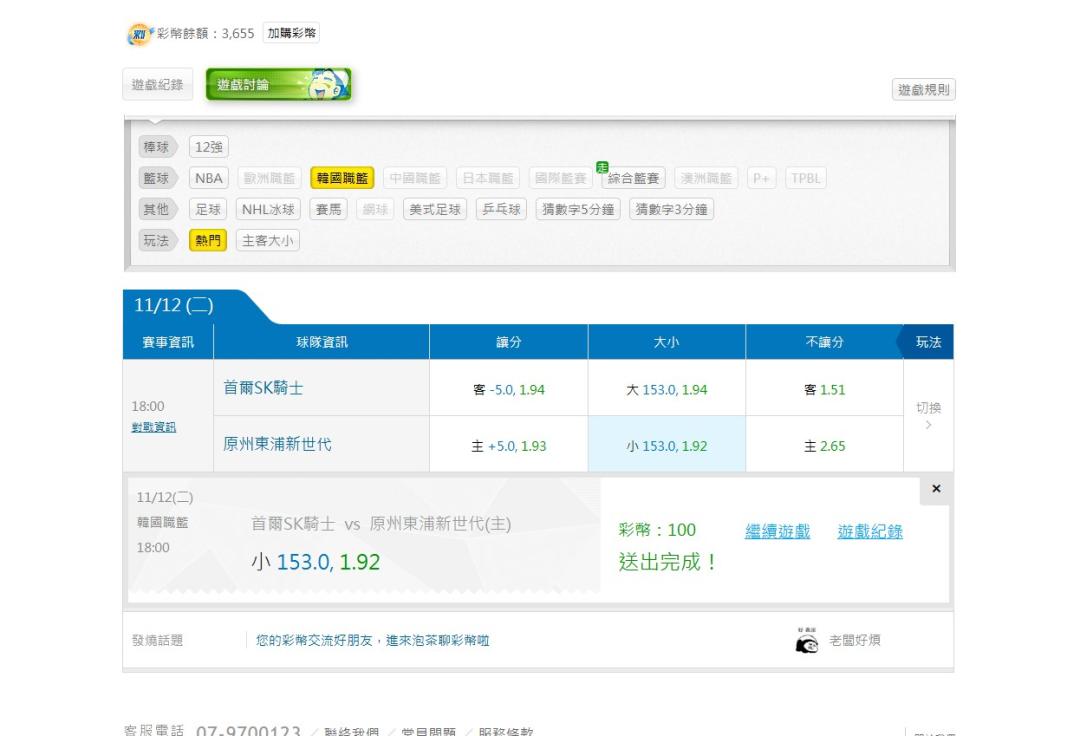Click the 大小 column header
This screenshot has width=1080, height=736.
tap(667, 342)
